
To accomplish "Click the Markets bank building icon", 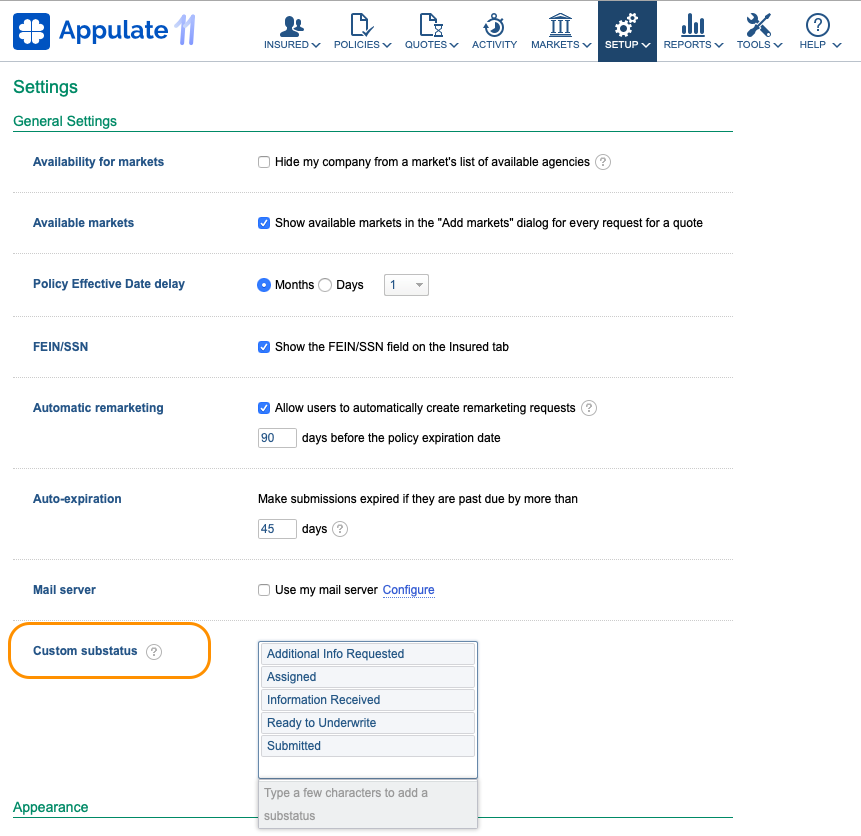I will 560,25.
